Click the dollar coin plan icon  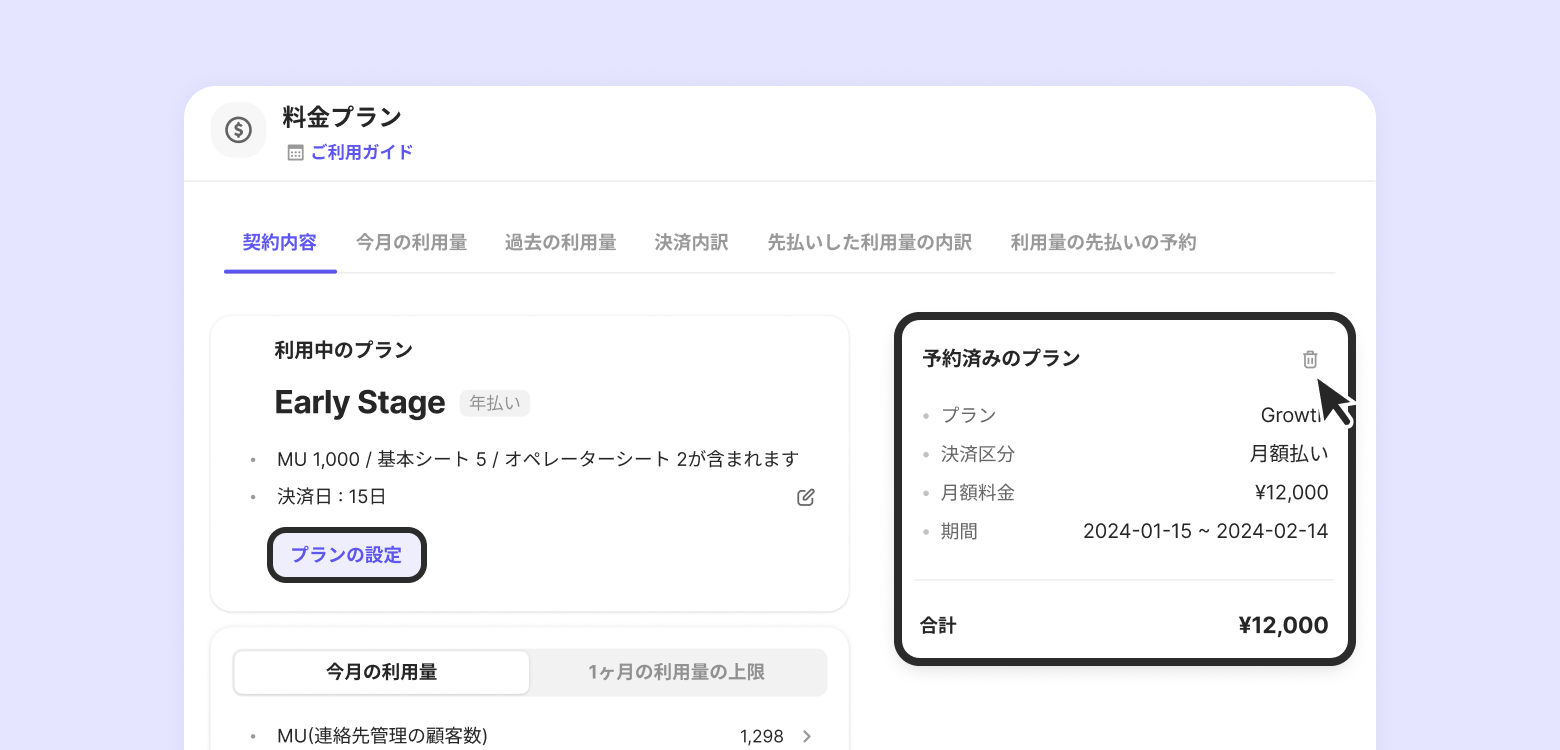238,130
